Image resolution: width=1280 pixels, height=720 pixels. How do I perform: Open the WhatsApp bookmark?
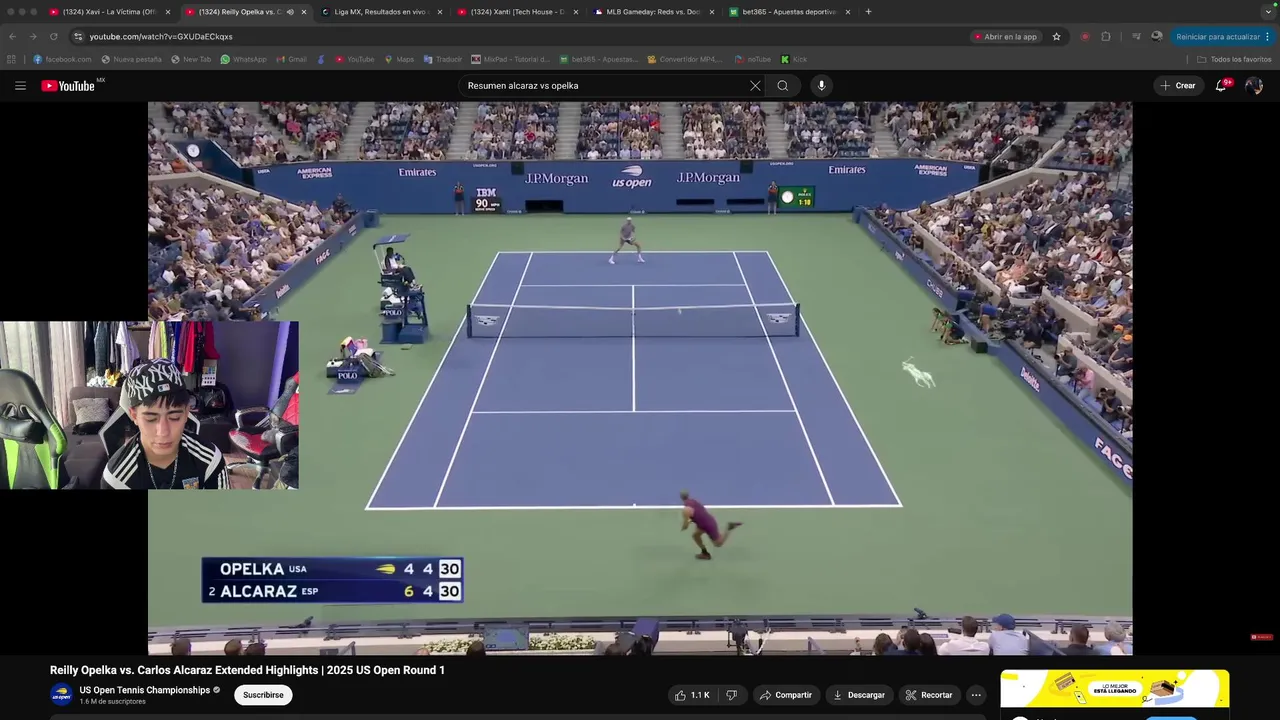coord(244,59)
